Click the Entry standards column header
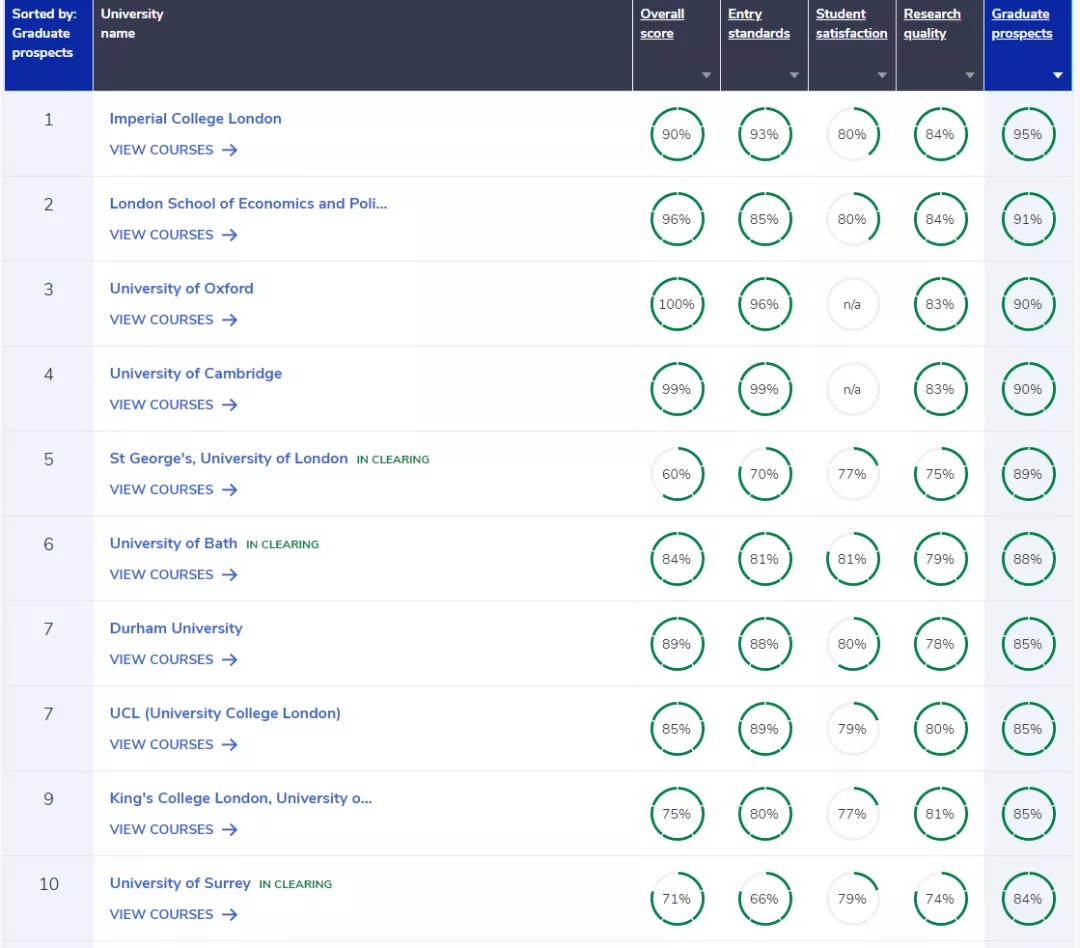Image resolution: width=1080 pixels, height=948 pixels. tap(758, 23)
